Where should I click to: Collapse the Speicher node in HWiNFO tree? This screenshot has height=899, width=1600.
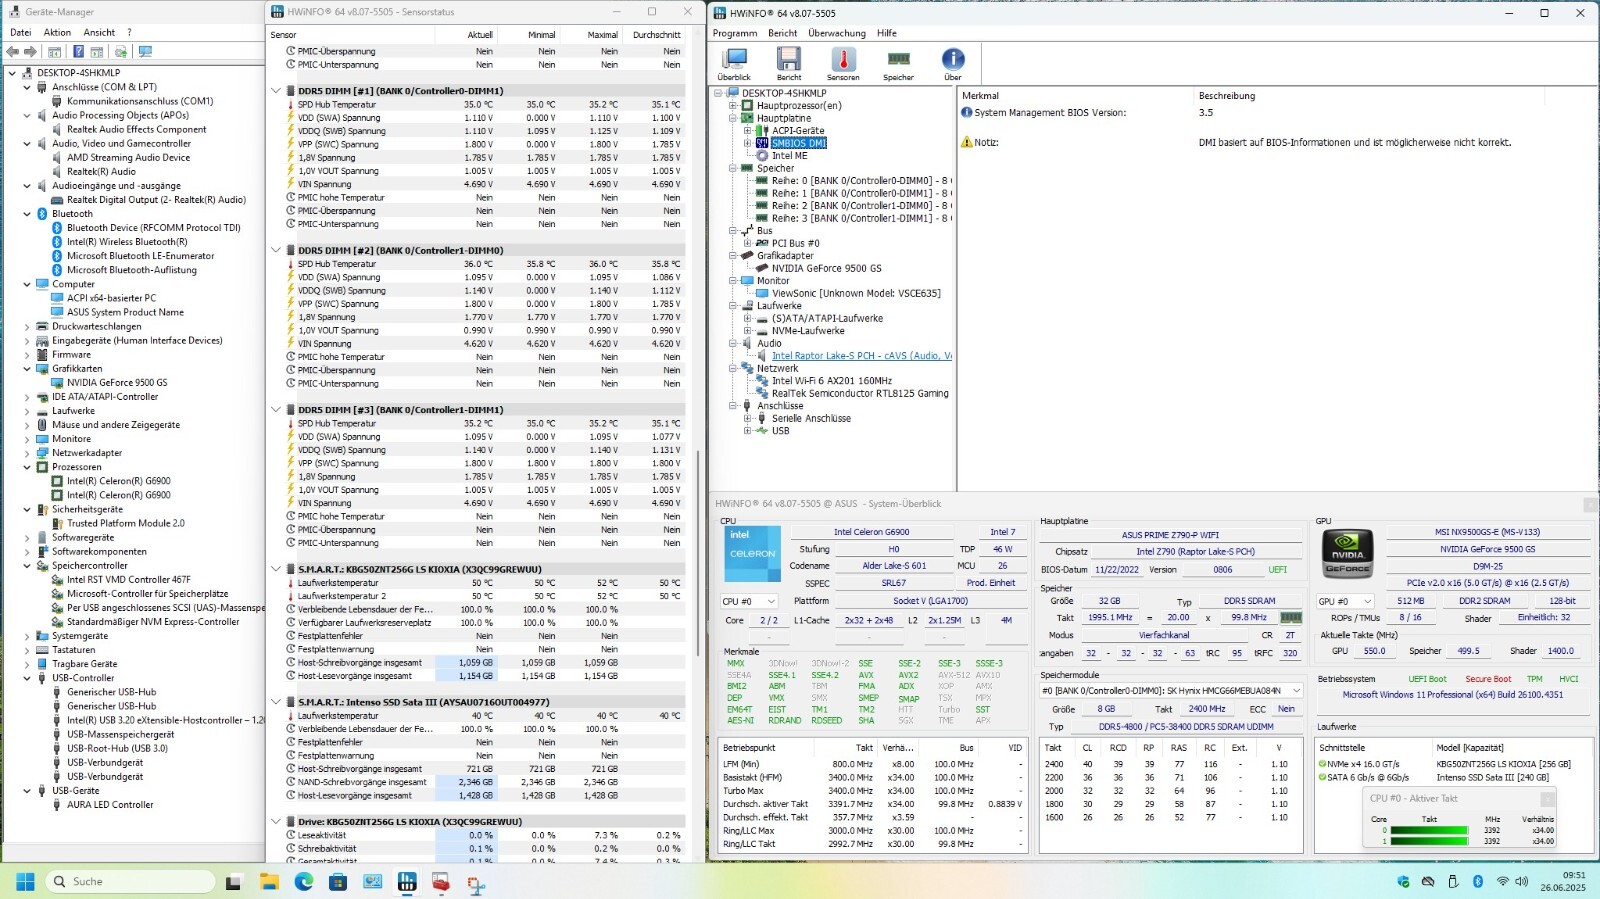pos(732,168)
